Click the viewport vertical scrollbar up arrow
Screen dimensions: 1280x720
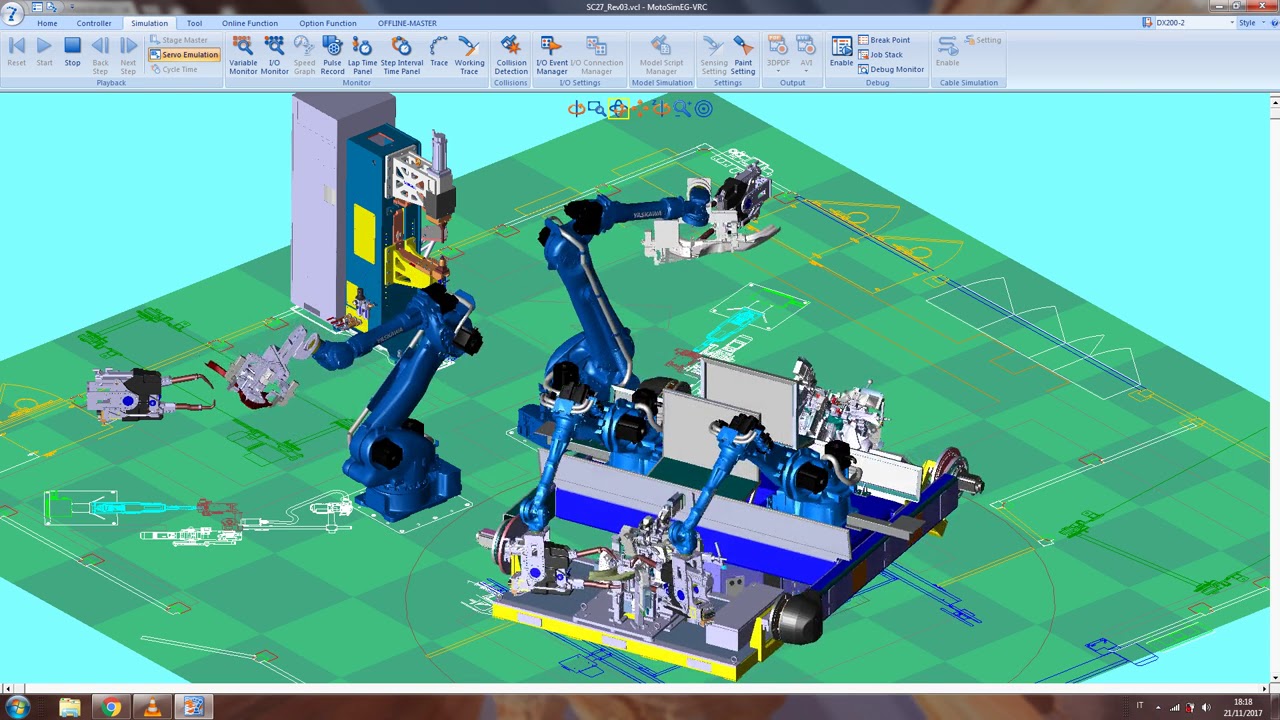pos(1275,101)
